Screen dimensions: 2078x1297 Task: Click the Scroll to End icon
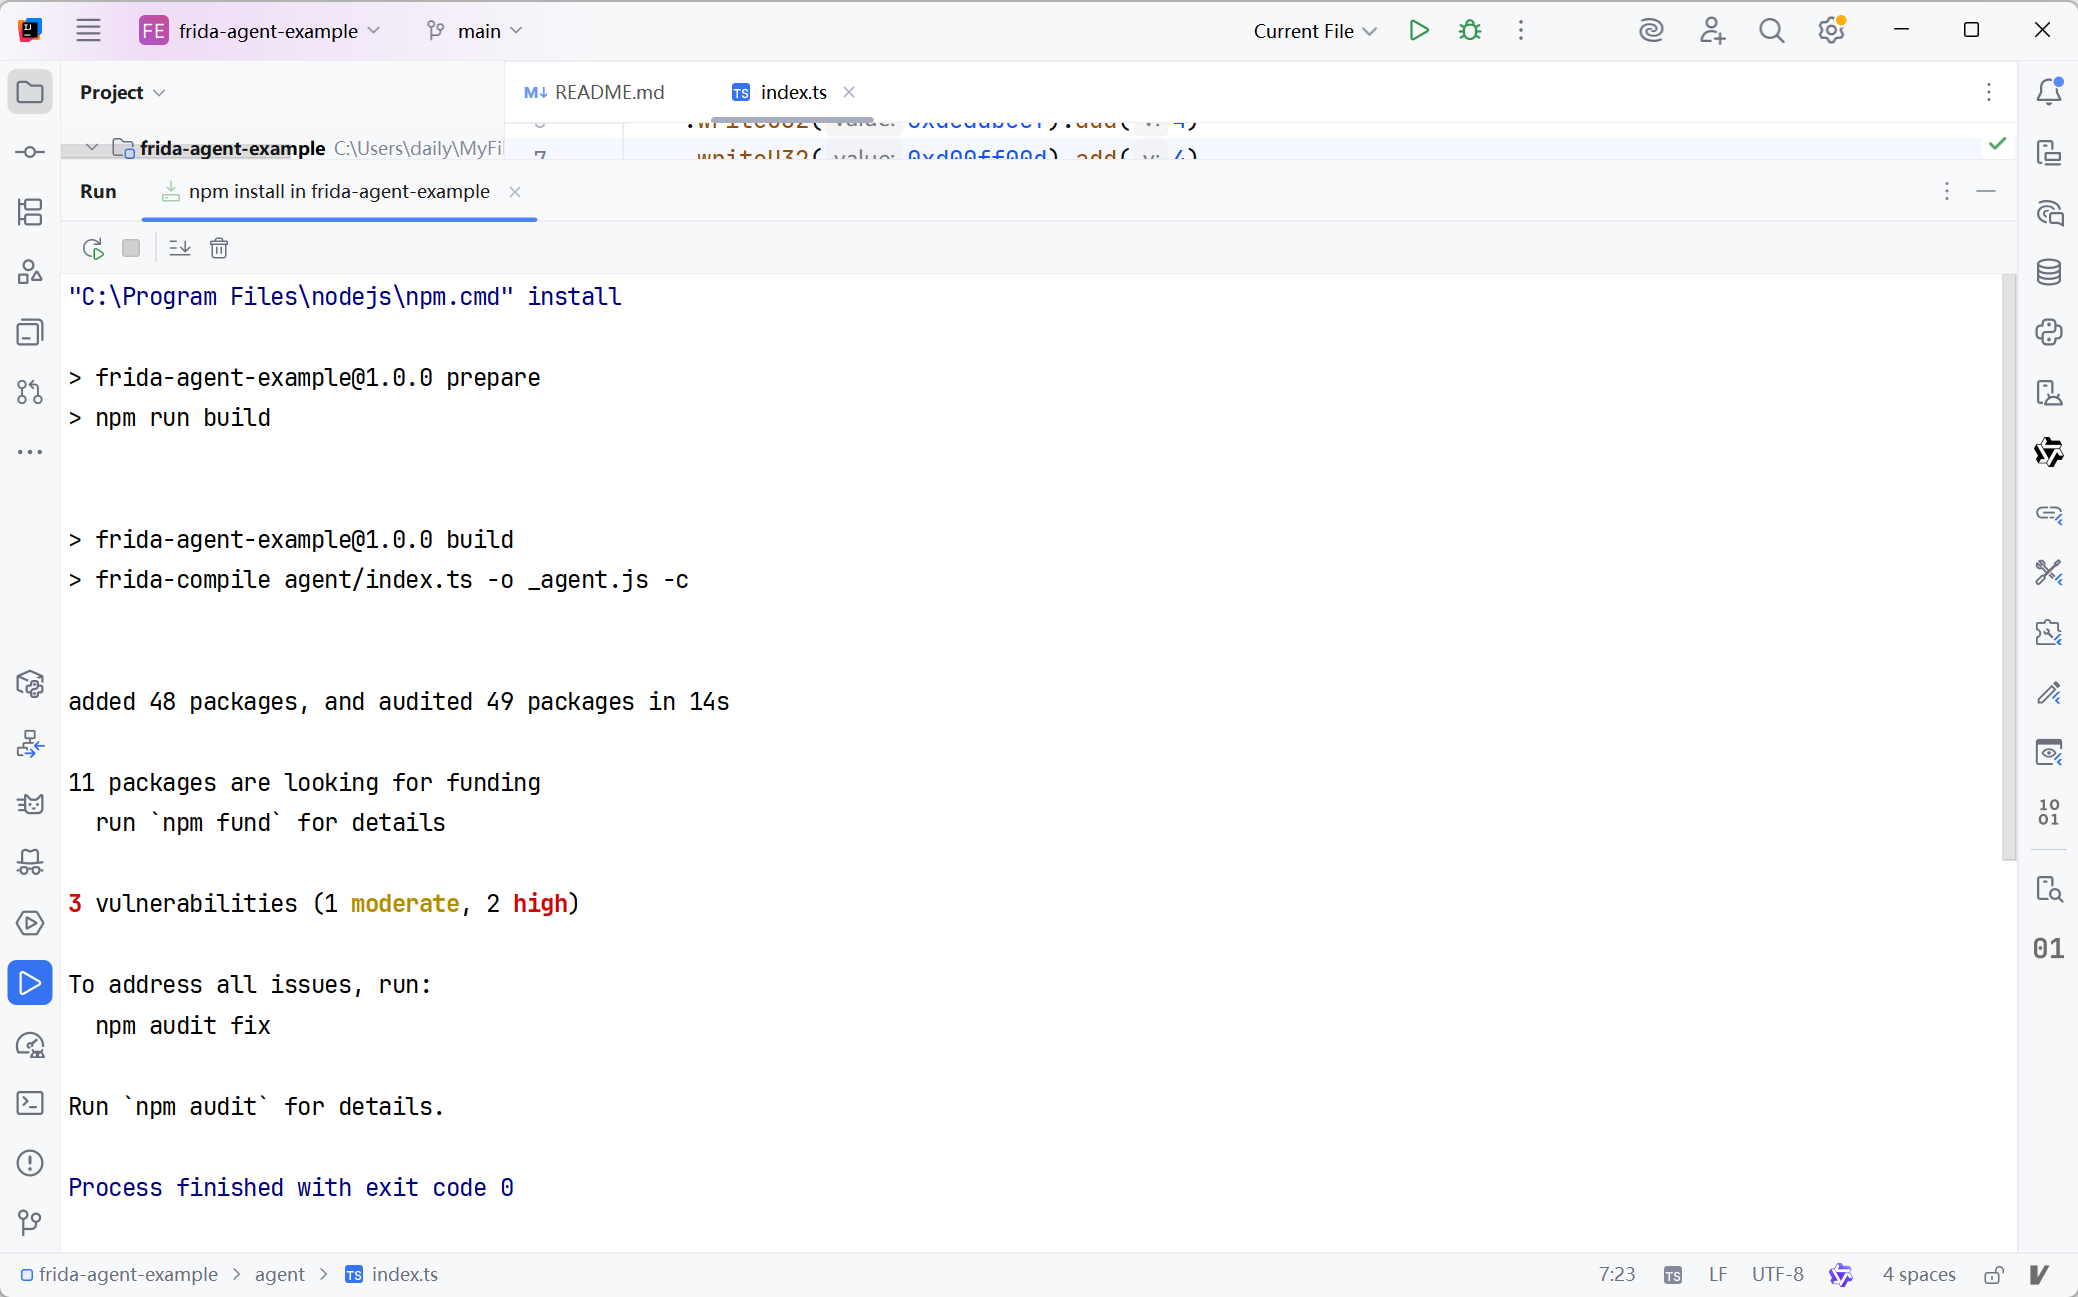pos(180,248)
